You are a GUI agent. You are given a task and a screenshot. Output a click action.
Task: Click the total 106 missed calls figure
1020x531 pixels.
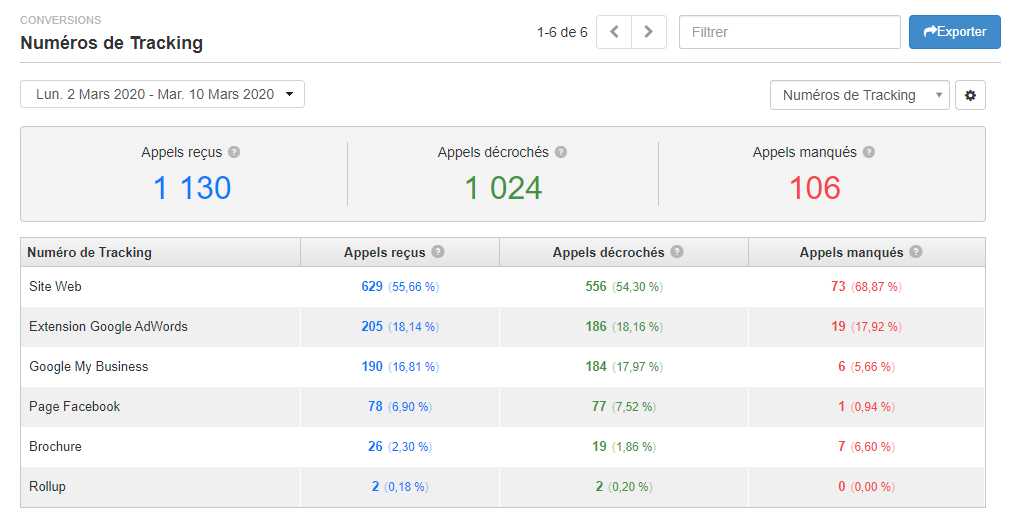pyautogui.click(x=814, y=188)
